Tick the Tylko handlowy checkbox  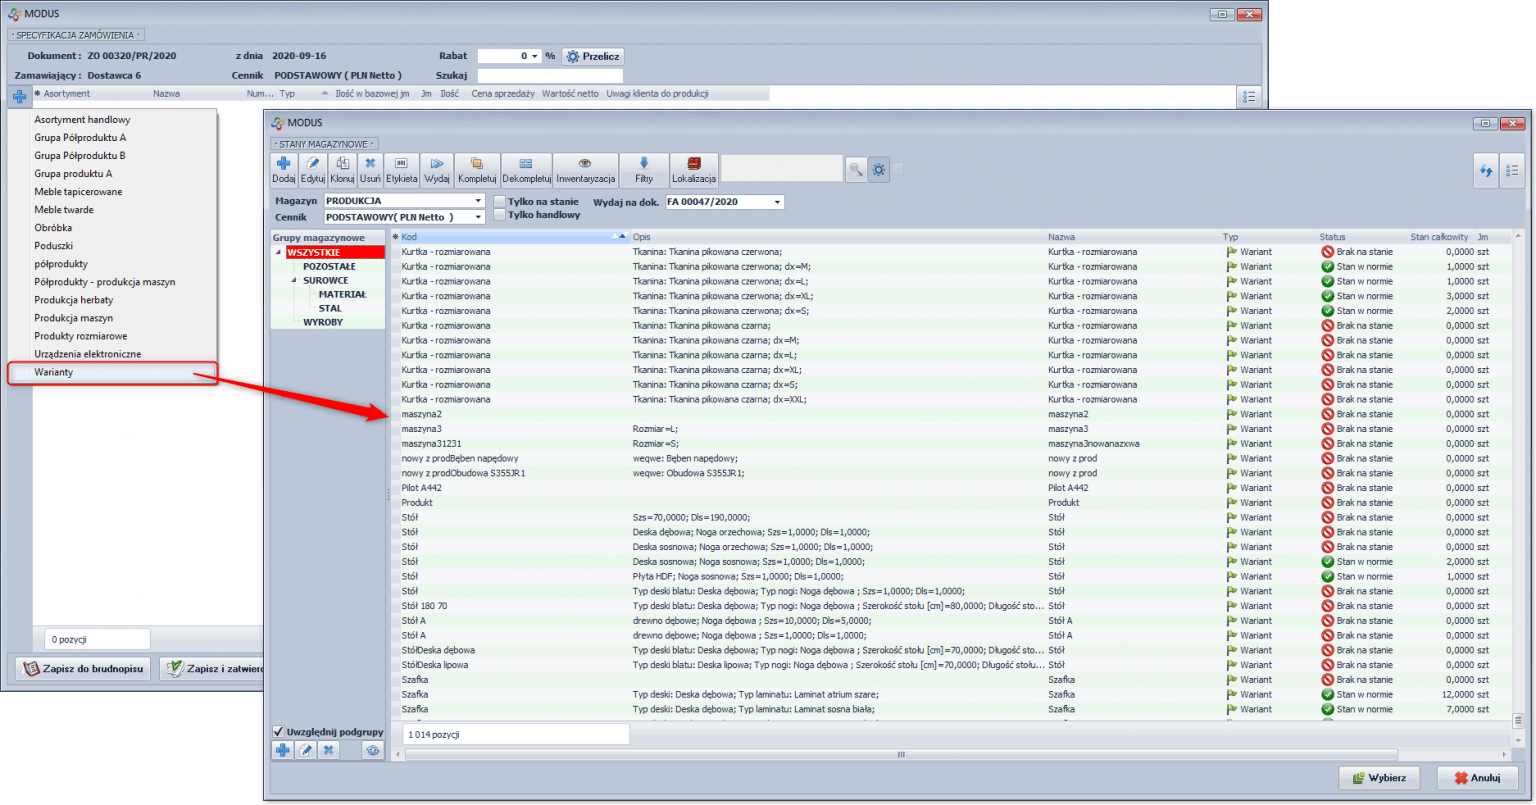[500, 215]
